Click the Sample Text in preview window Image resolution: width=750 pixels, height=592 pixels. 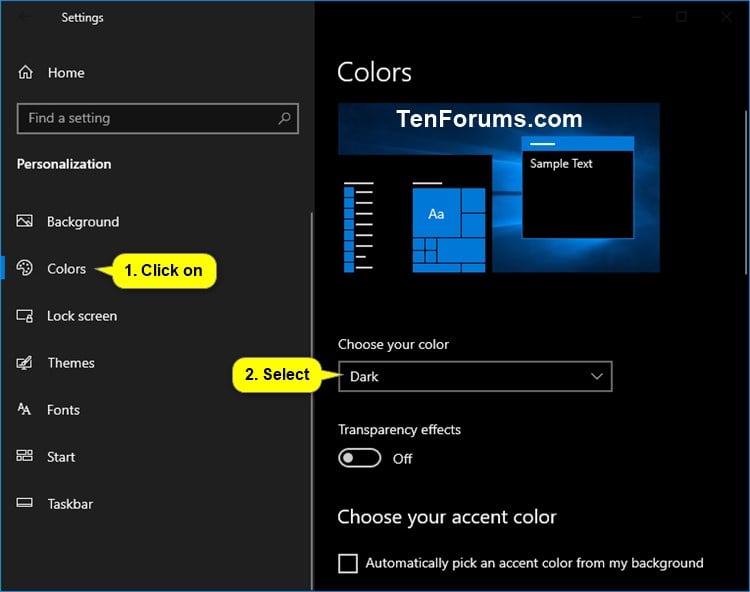[561, 164]
